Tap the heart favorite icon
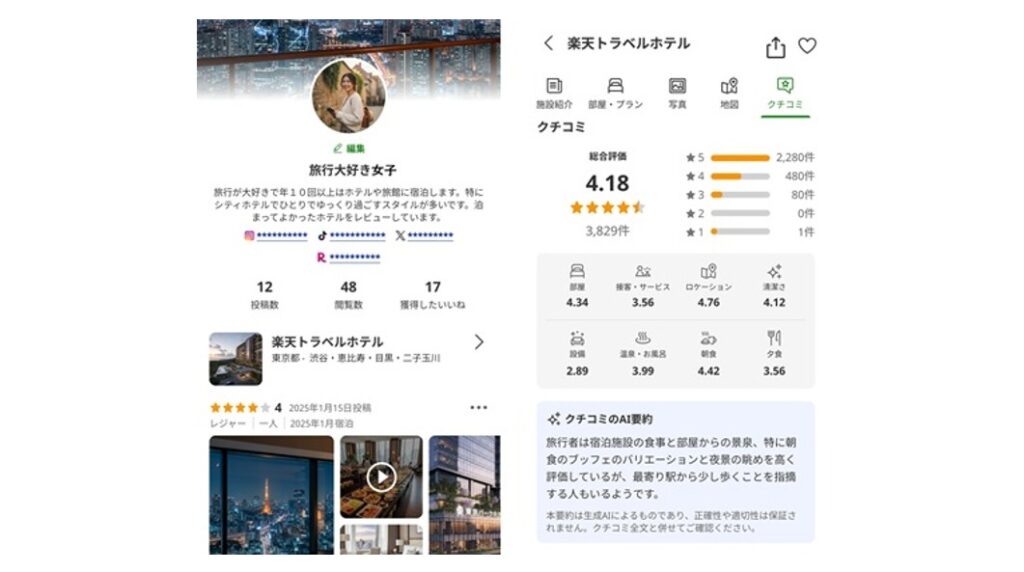 tap(807, 46)
